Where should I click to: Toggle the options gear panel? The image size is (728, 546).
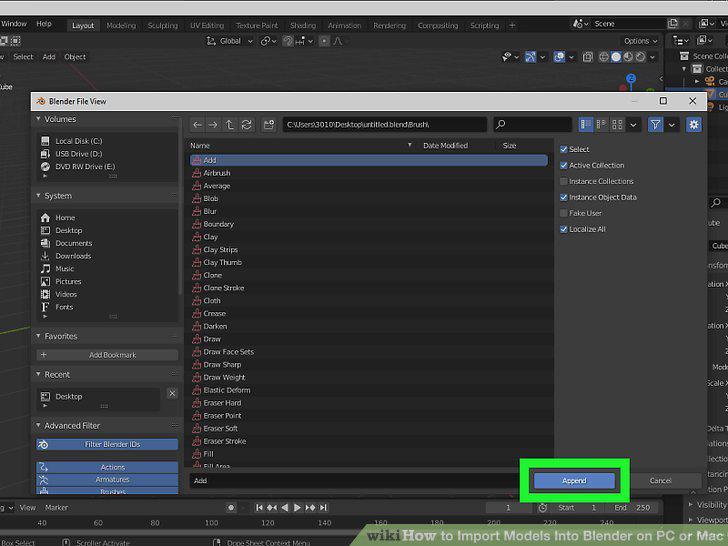(694, 124)
